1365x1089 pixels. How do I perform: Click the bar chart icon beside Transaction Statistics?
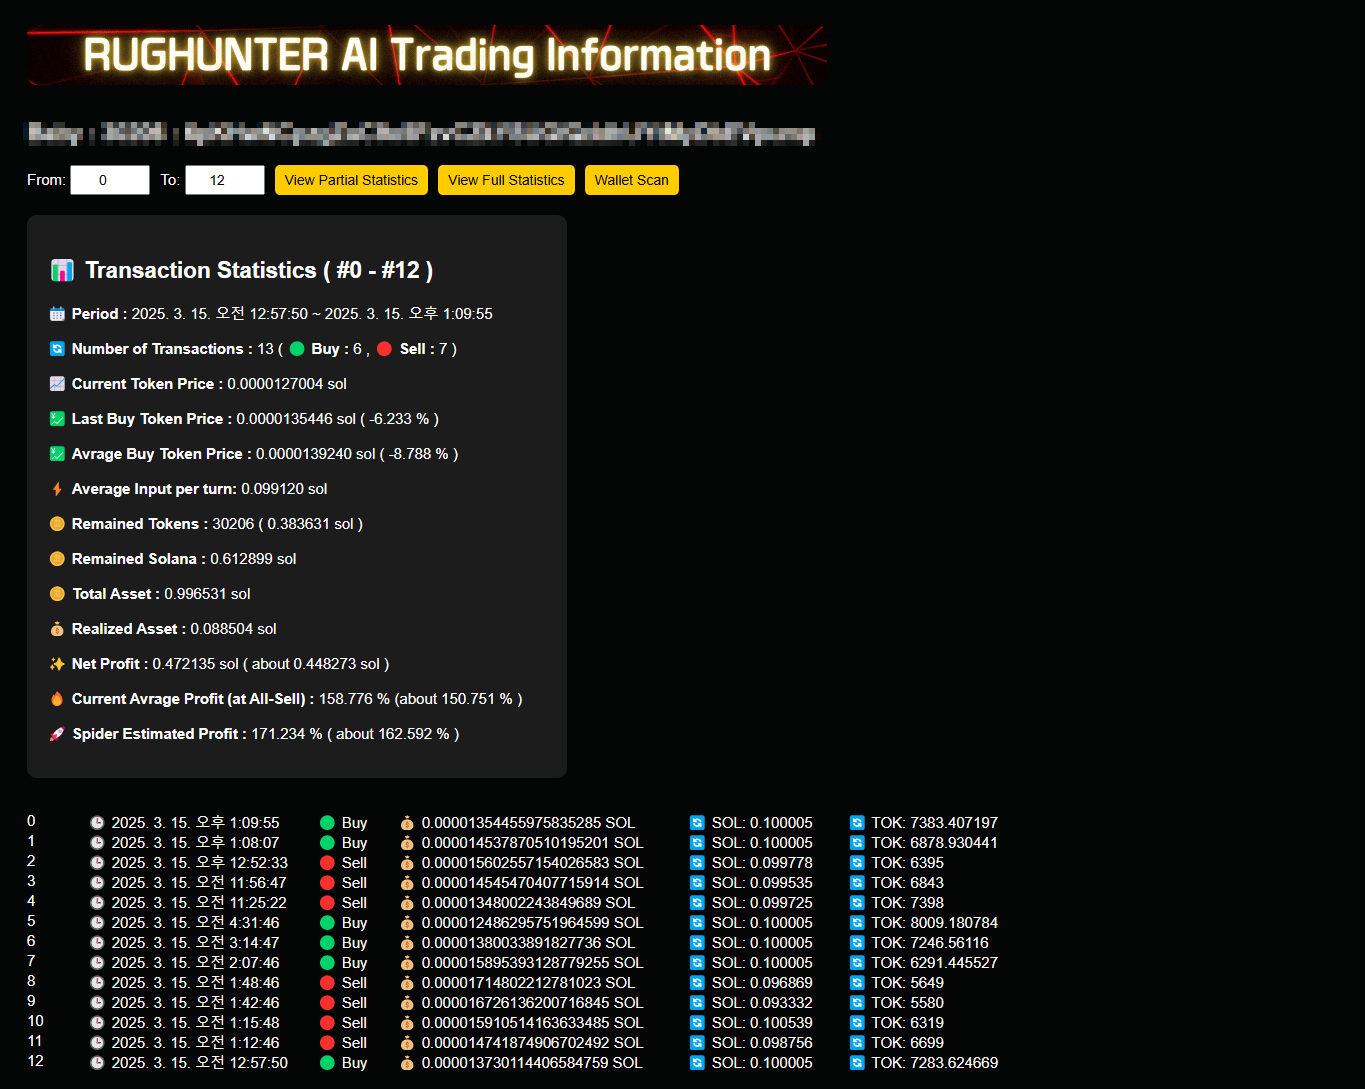[62, 270]
